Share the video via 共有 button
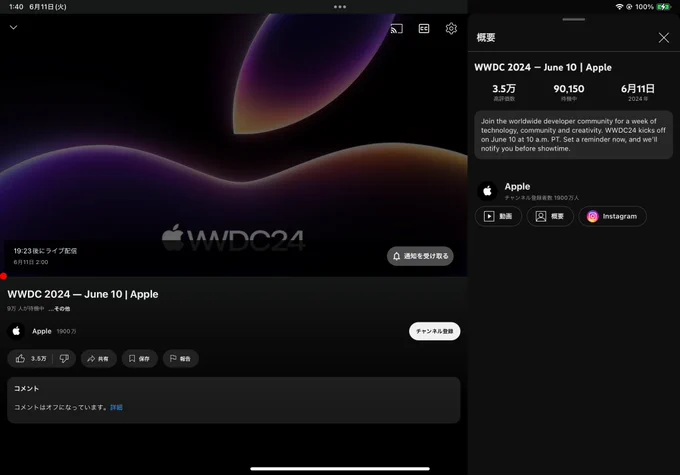Screen dimensions: 680x475 pos(98,359)
